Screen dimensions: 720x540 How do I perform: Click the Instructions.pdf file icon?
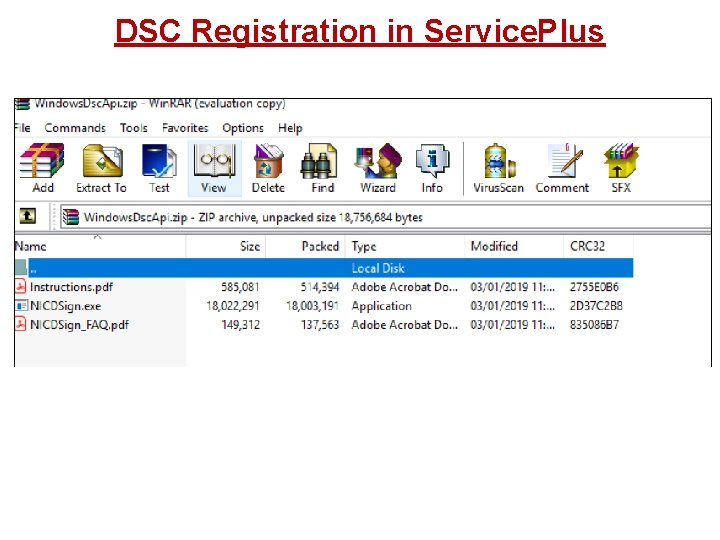[x=20, y=286]
